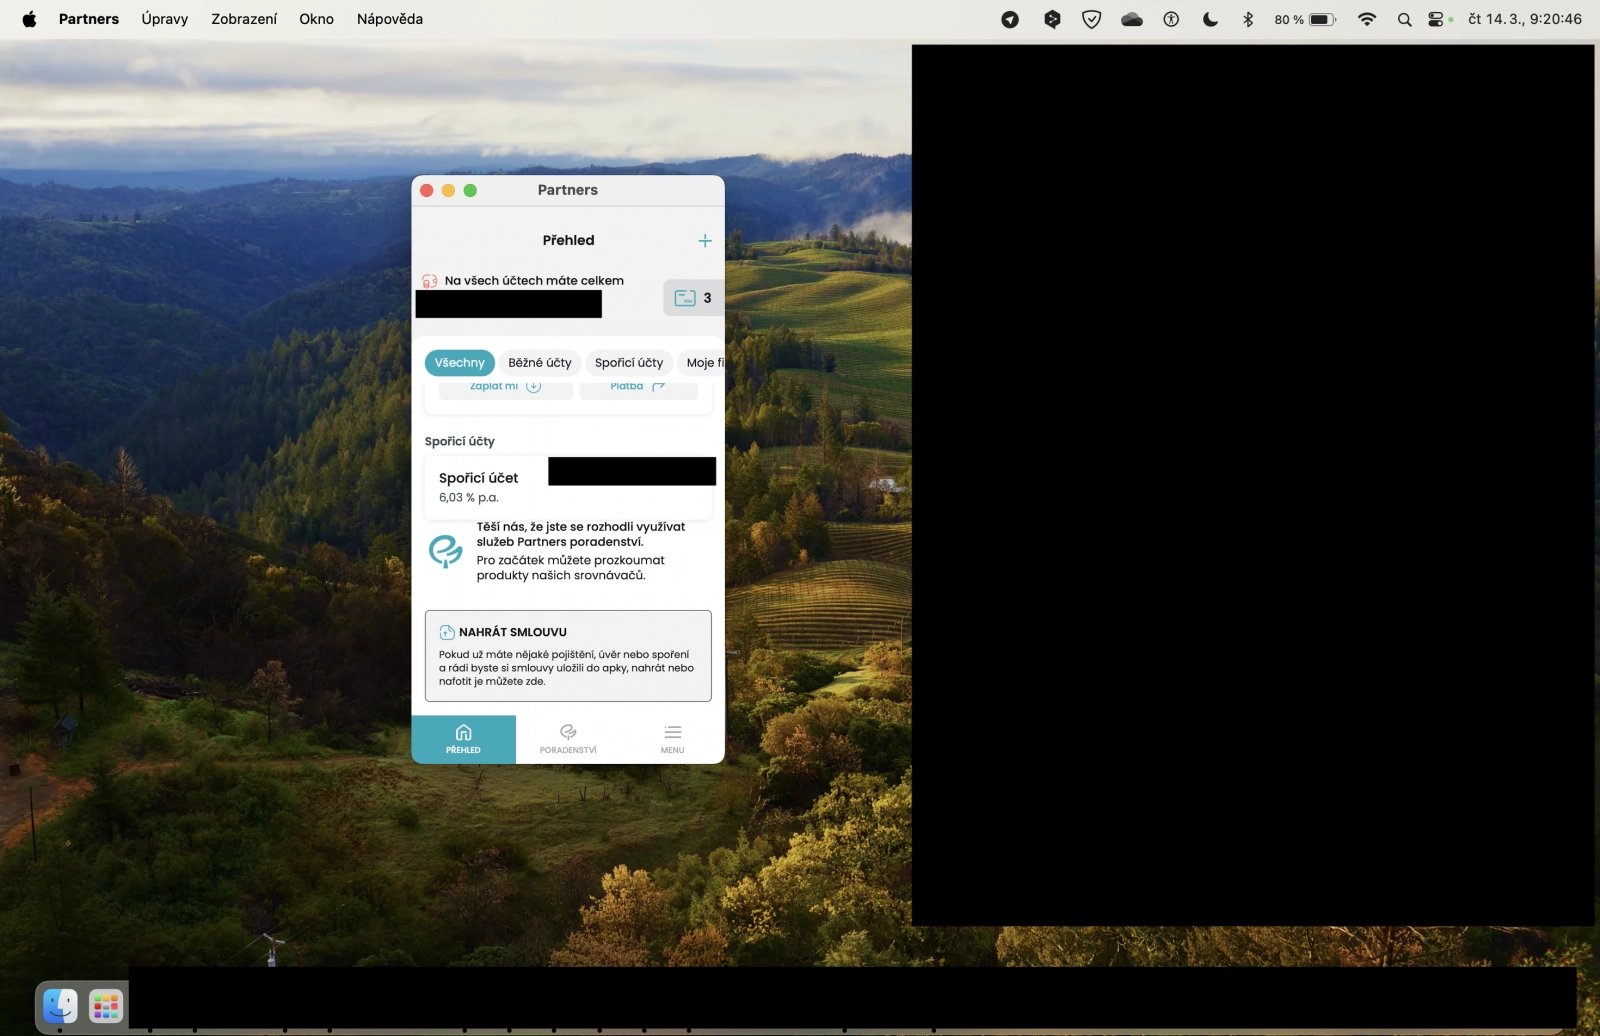Open the Wi-Fi status menu

click(1366, 18)
